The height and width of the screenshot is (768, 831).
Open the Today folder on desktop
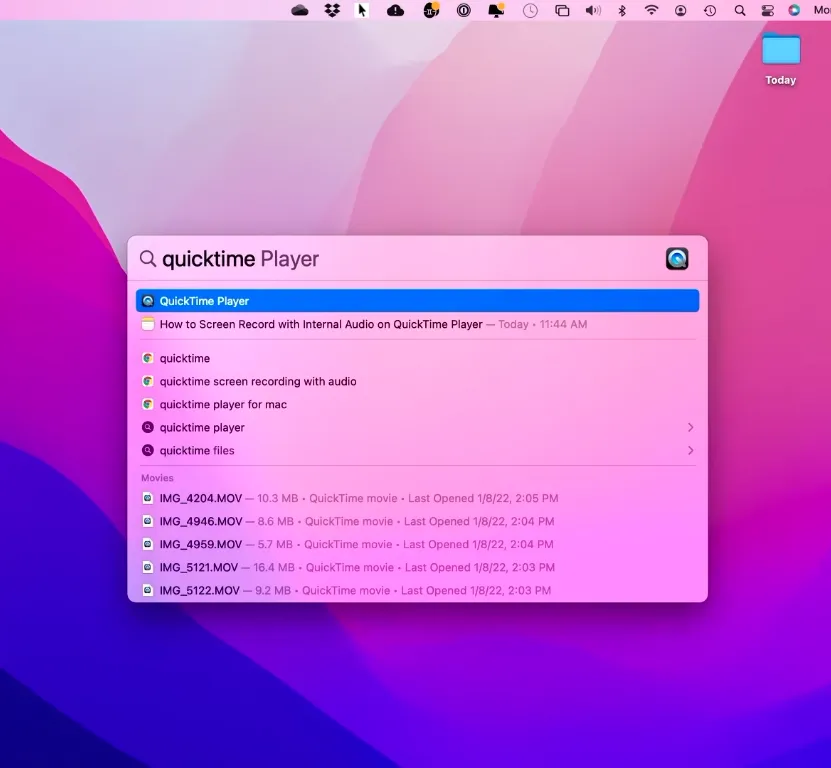coord(781,58)
